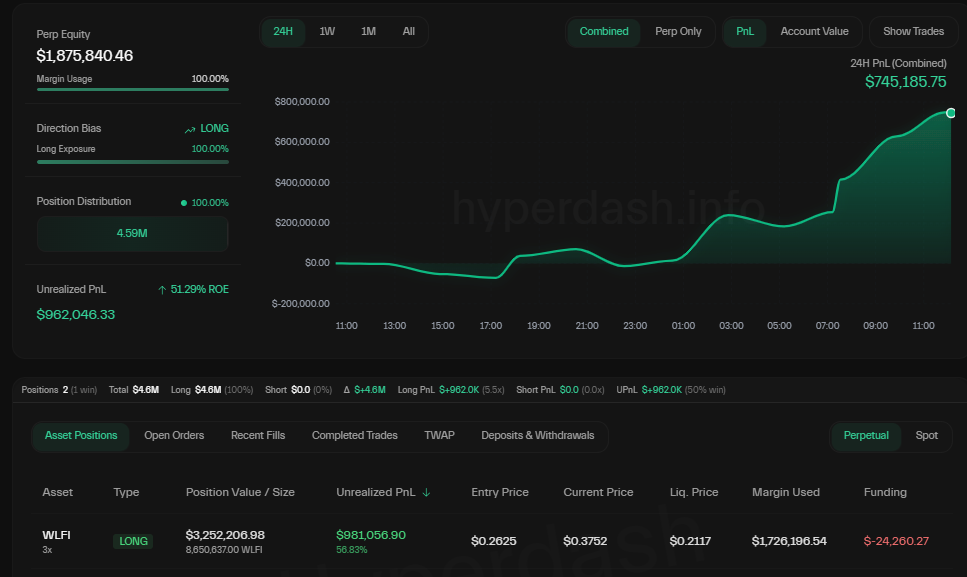The height and width of the screenshot is (577, 967).
Task: Switch chart to Account Value mode
Action: coord(814,32)
